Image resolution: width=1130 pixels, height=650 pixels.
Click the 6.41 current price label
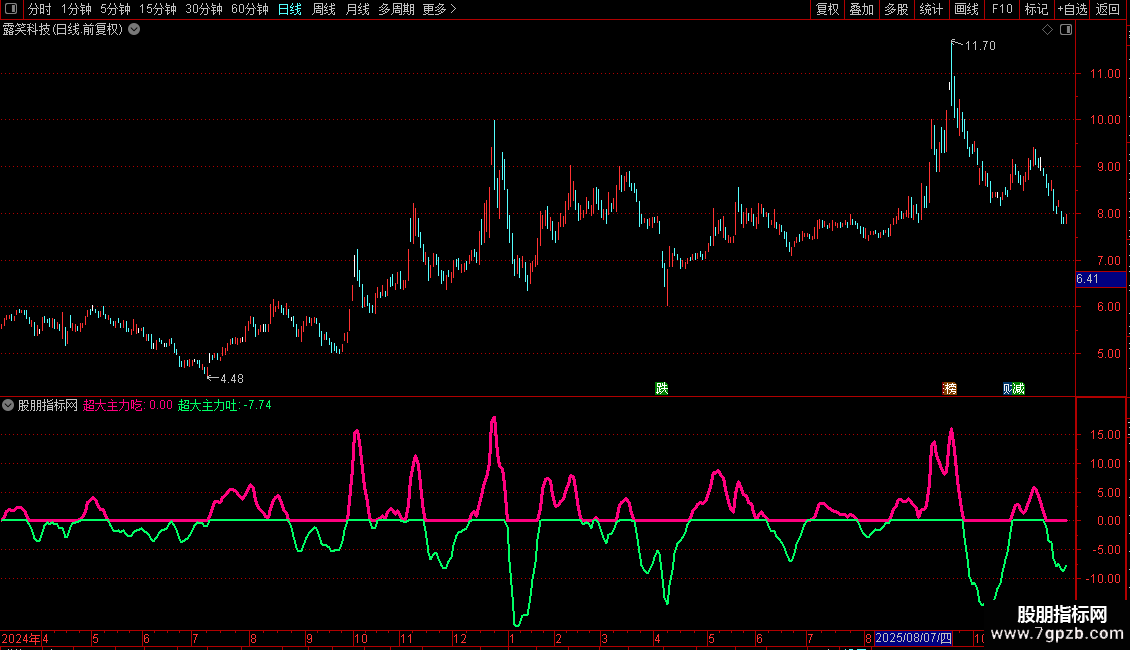tap(1100, 279)
